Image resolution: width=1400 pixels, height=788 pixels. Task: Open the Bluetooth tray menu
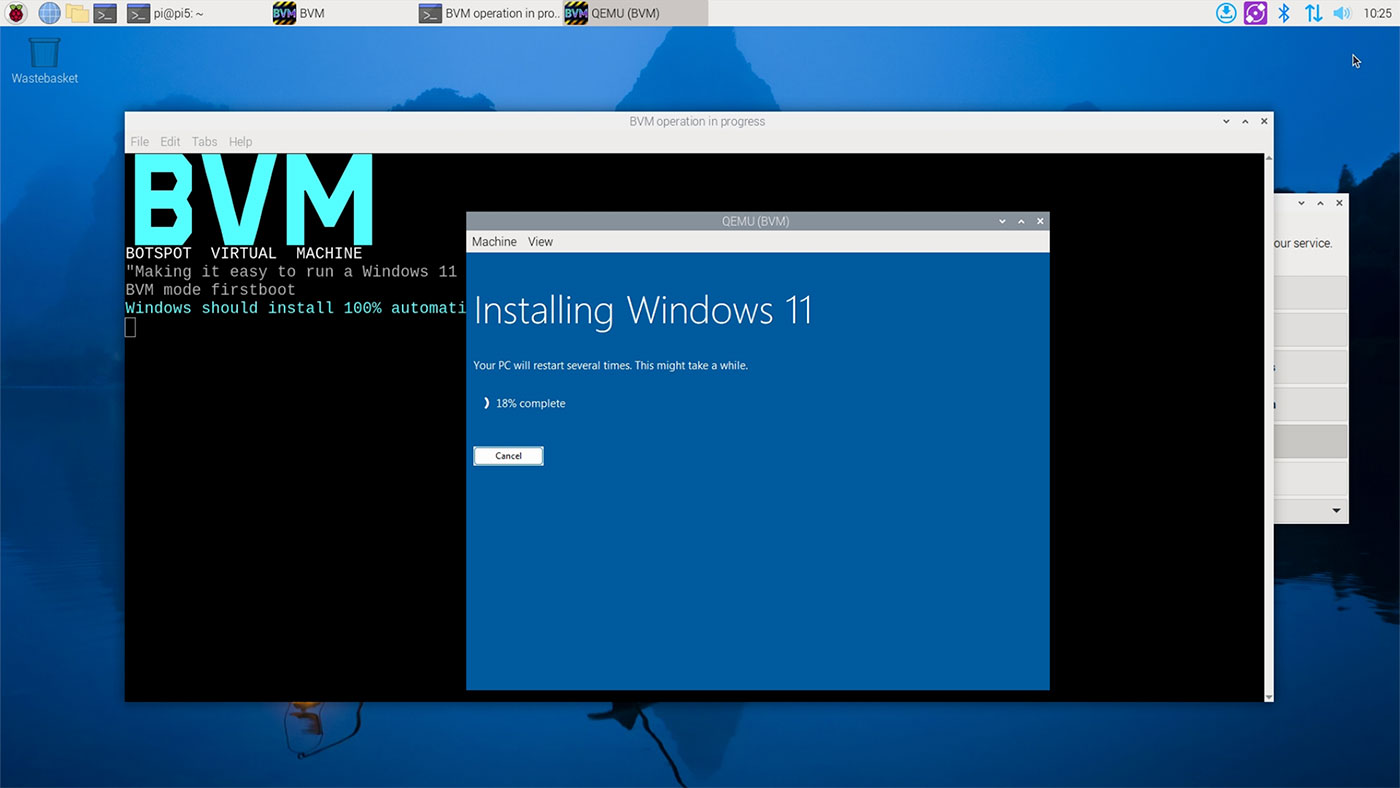point(1285,13)
